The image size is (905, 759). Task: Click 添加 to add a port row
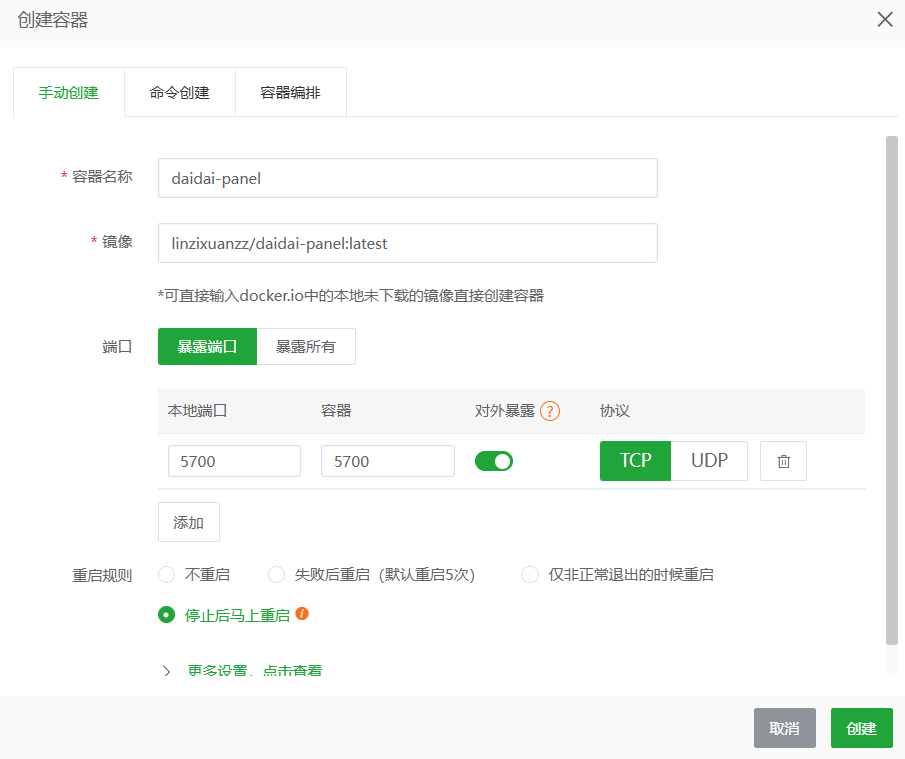188,522
